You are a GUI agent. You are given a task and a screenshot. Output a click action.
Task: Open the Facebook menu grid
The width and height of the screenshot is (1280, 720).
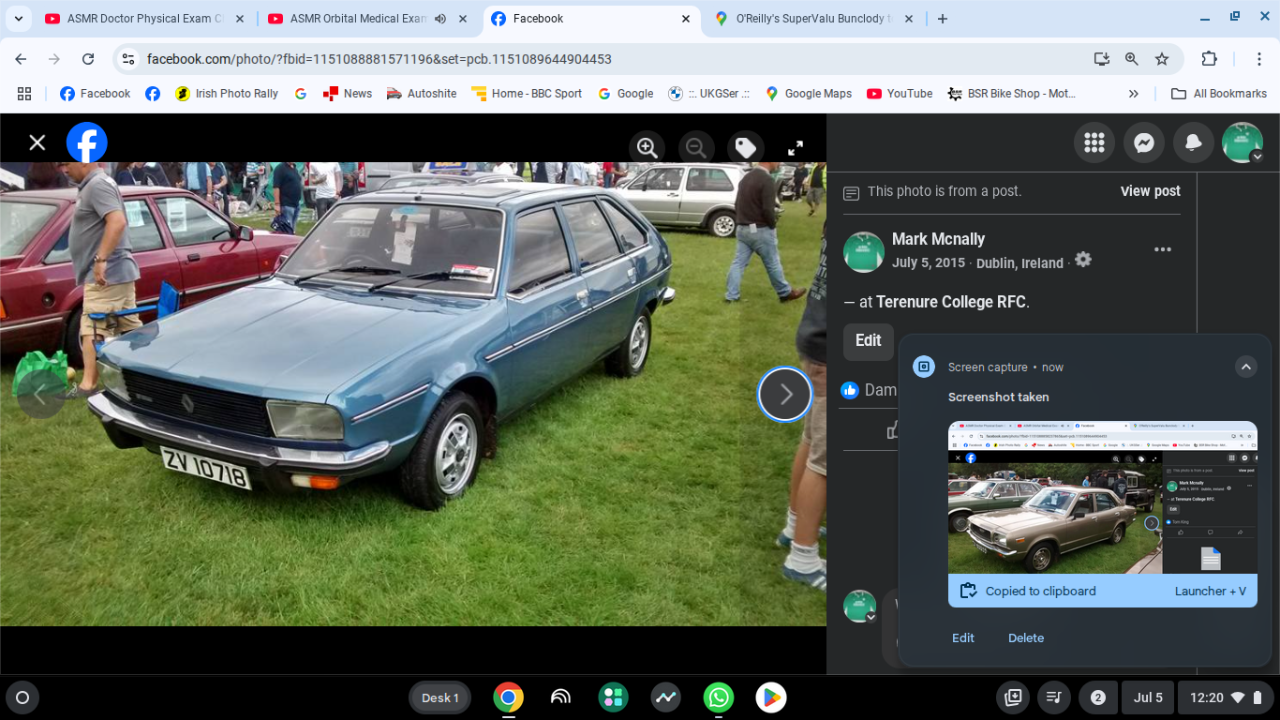pos(1094,143)
